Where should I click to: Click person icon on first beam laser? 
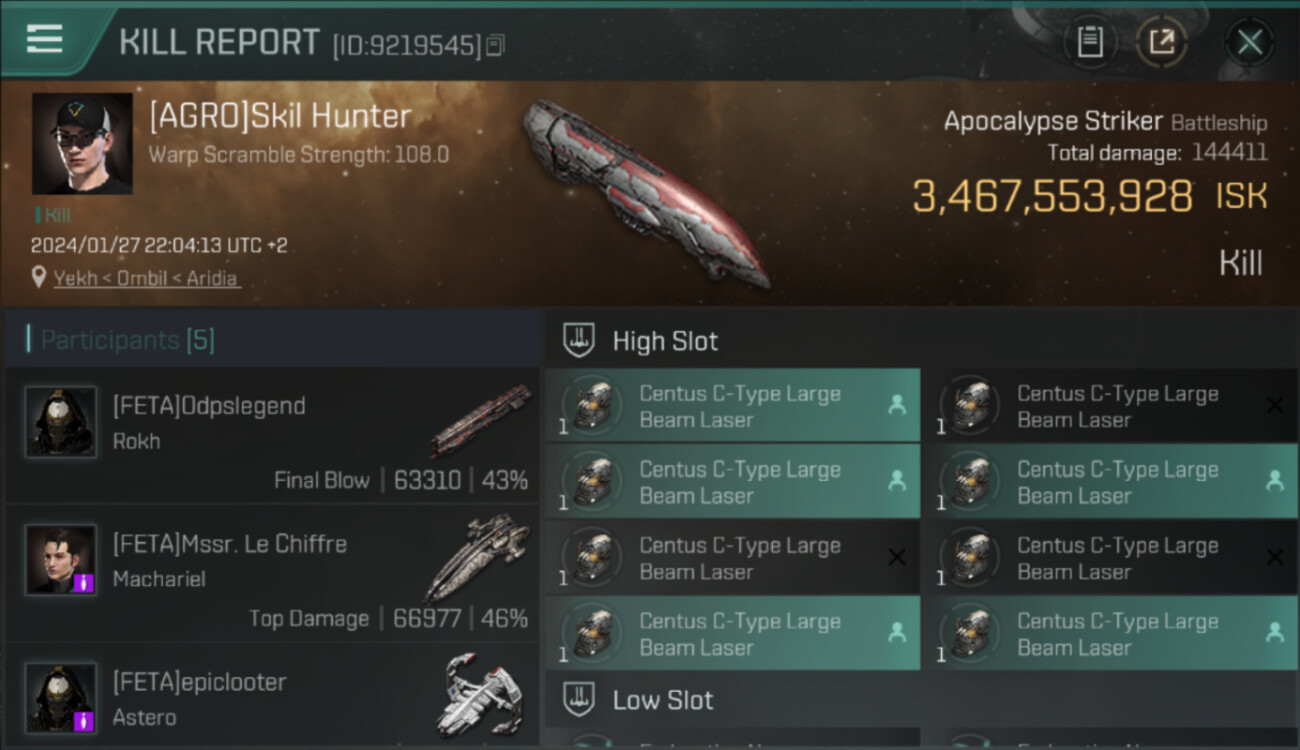[x=896, y=405]
